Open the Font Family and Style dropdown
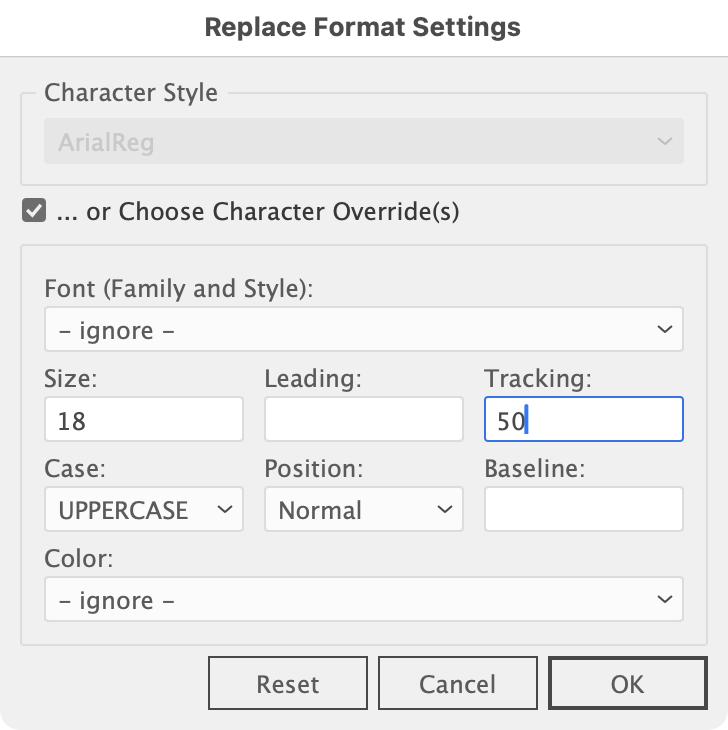Viewport: 728px width, 730px height. click(363, 329)
